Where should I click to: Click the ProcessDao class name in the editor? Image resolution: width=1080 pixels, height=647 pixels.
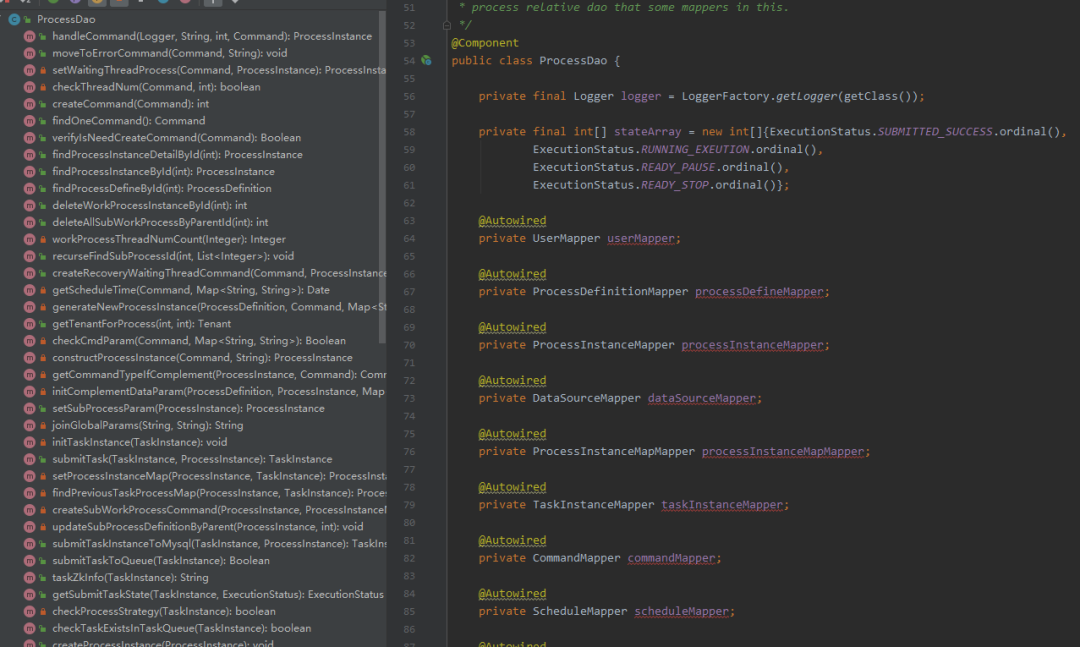573,61
